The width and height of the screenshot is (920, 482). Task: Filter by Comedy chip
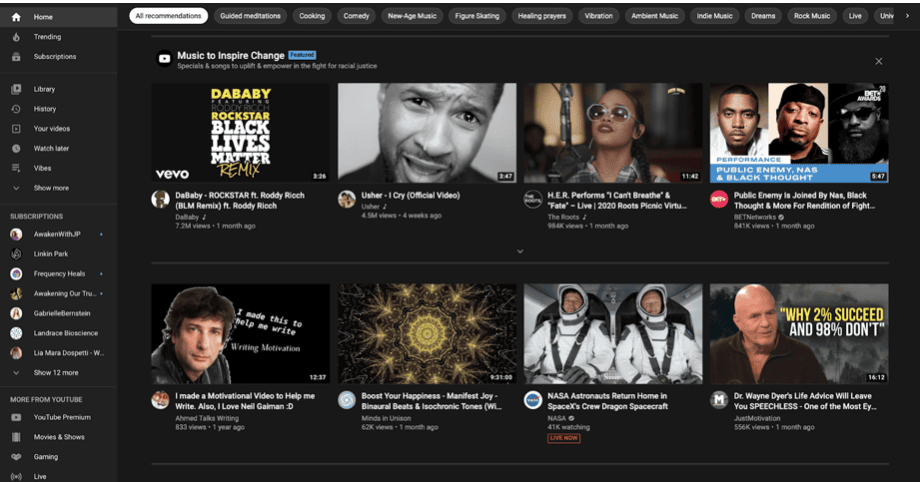point(356,16)
